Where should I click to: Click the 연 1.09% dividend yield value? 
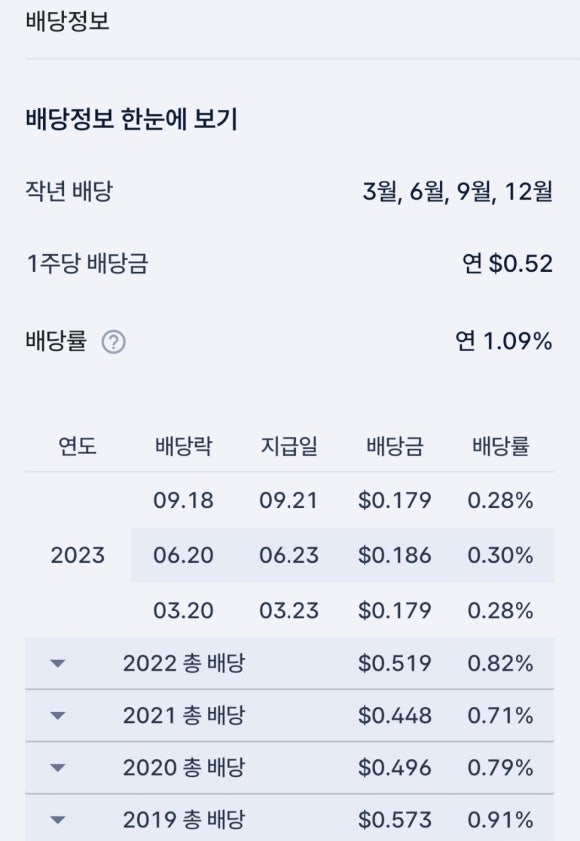[504, 341]
